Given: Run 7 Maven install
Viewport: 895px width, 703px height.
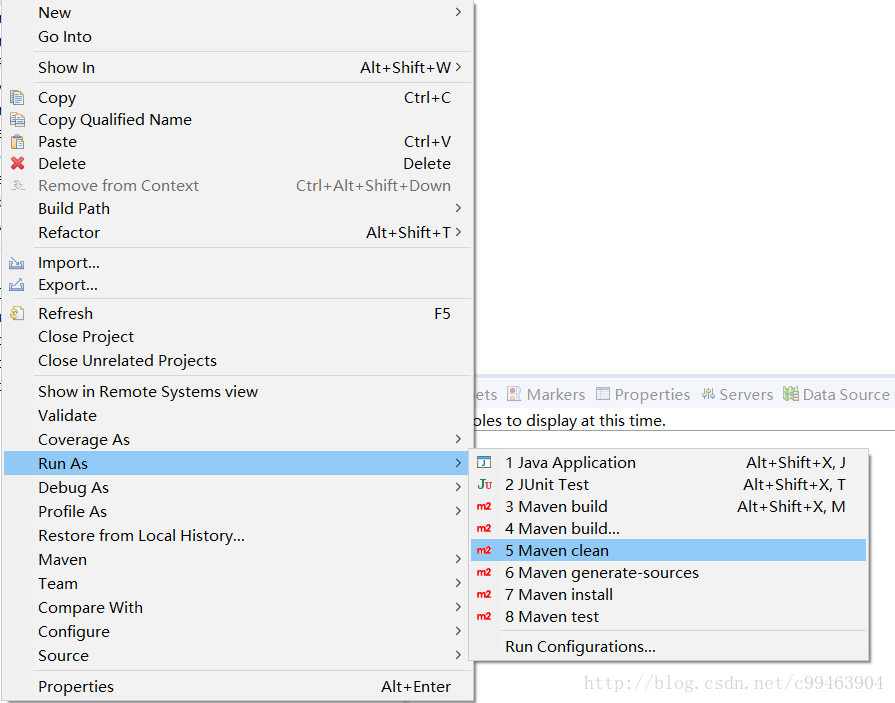Looking at the screenshot, I should click(x=668, y=595).
